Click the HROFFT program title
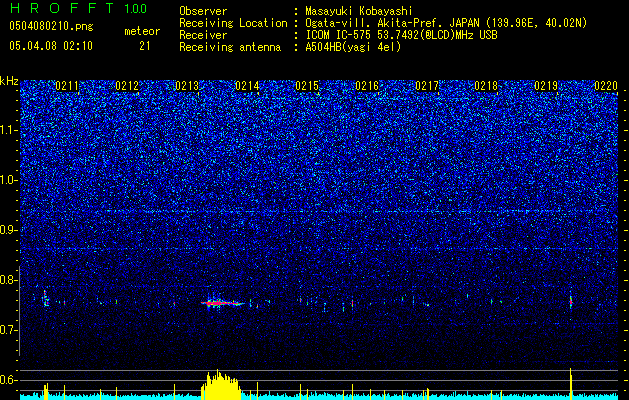This screenshot has height=400, width=629. (62, 8)
